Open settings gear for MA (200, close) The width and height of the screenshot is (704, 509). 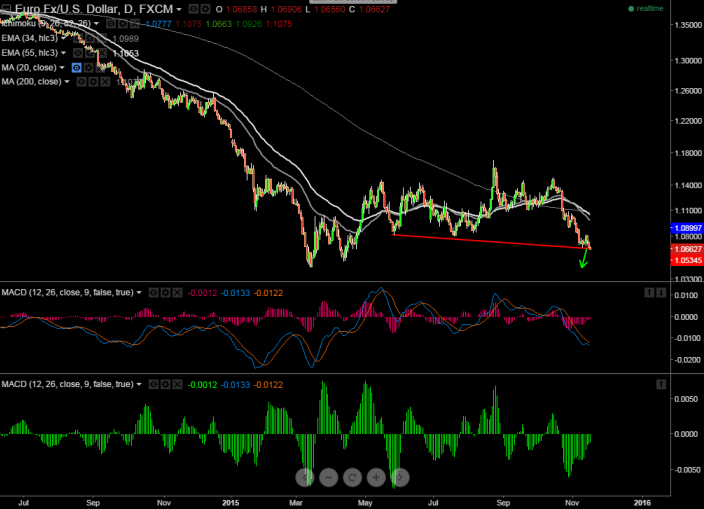pos(93,82)
